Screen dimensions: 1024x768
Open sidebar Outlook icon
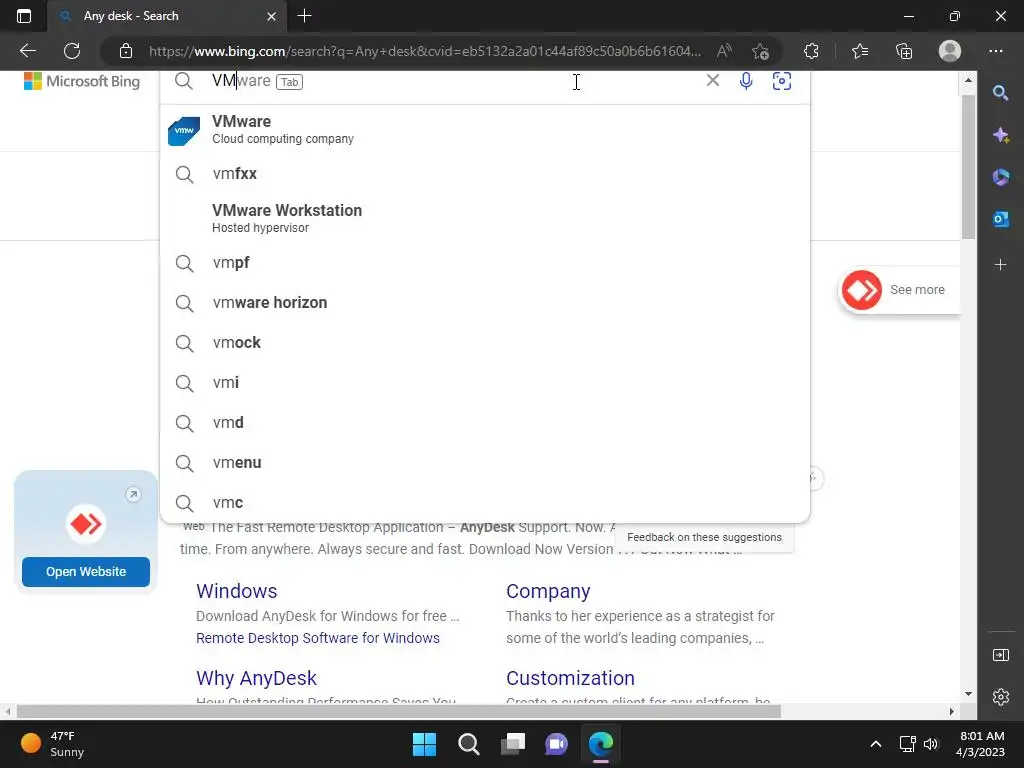tap(1000, 219)
